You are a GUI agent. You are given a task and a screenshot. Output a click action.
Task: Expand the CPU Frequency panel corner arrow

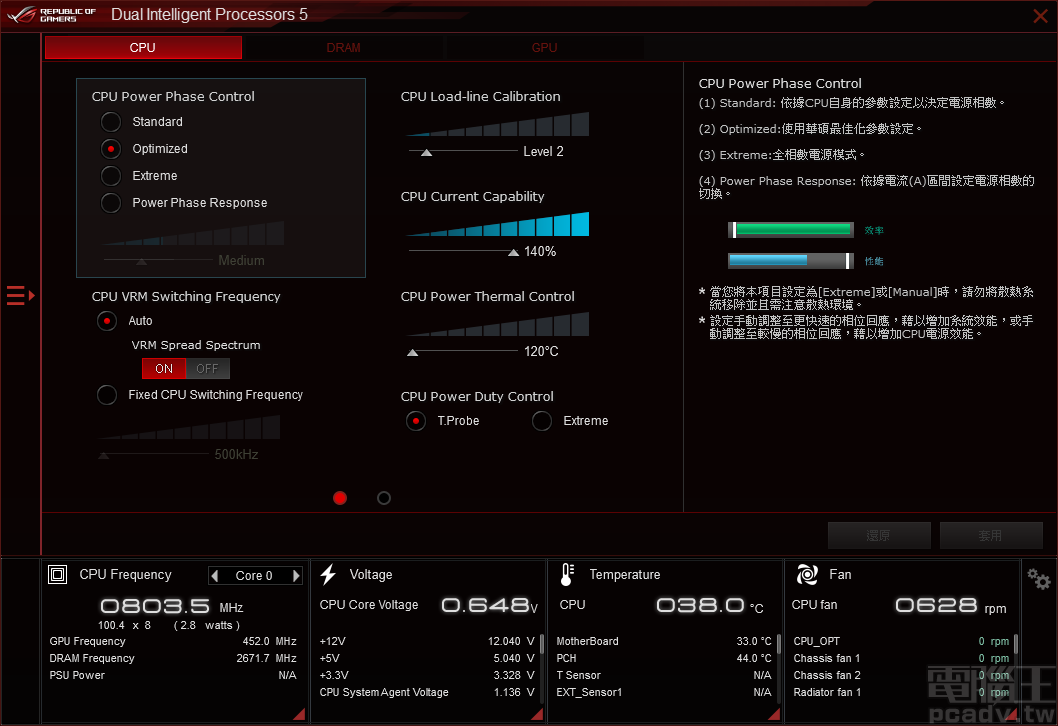pyautogui.click(x=299, y=714)
